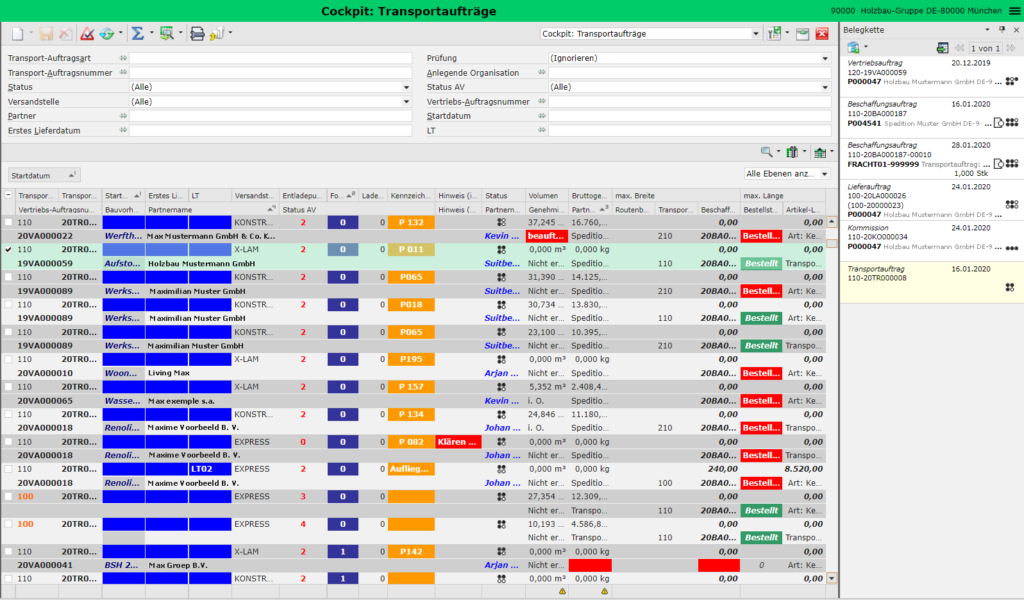Tick the checkbox for the P018 row
The width and height of the screenshot is (1024, 600).
point(9,304)
